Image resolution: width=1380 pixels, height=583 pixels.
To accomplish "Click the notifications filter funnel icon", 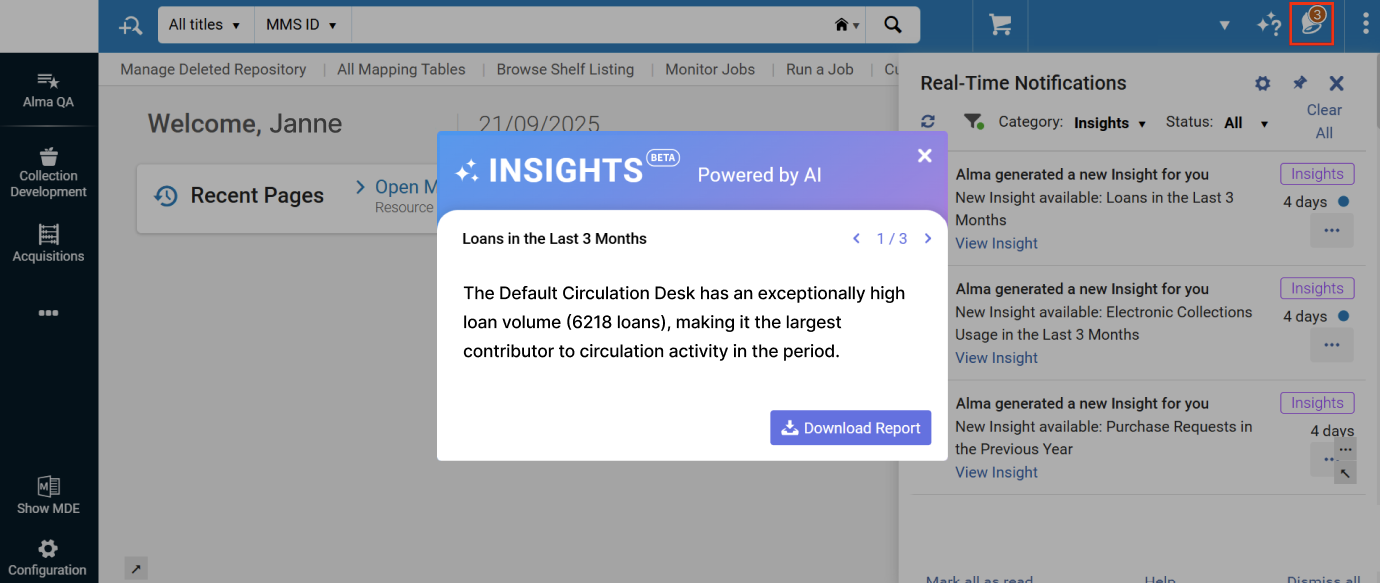I will click(x=973, y=121).
